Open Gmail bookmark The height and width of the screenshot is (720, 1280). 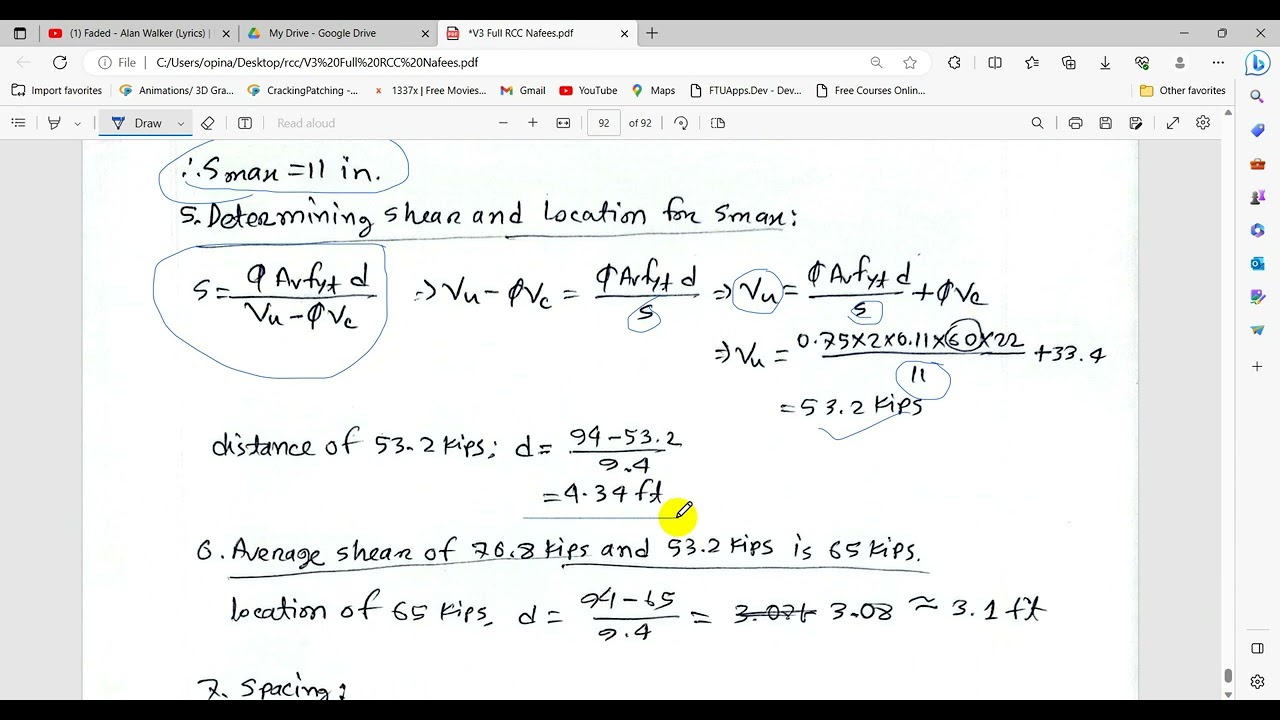523,90
